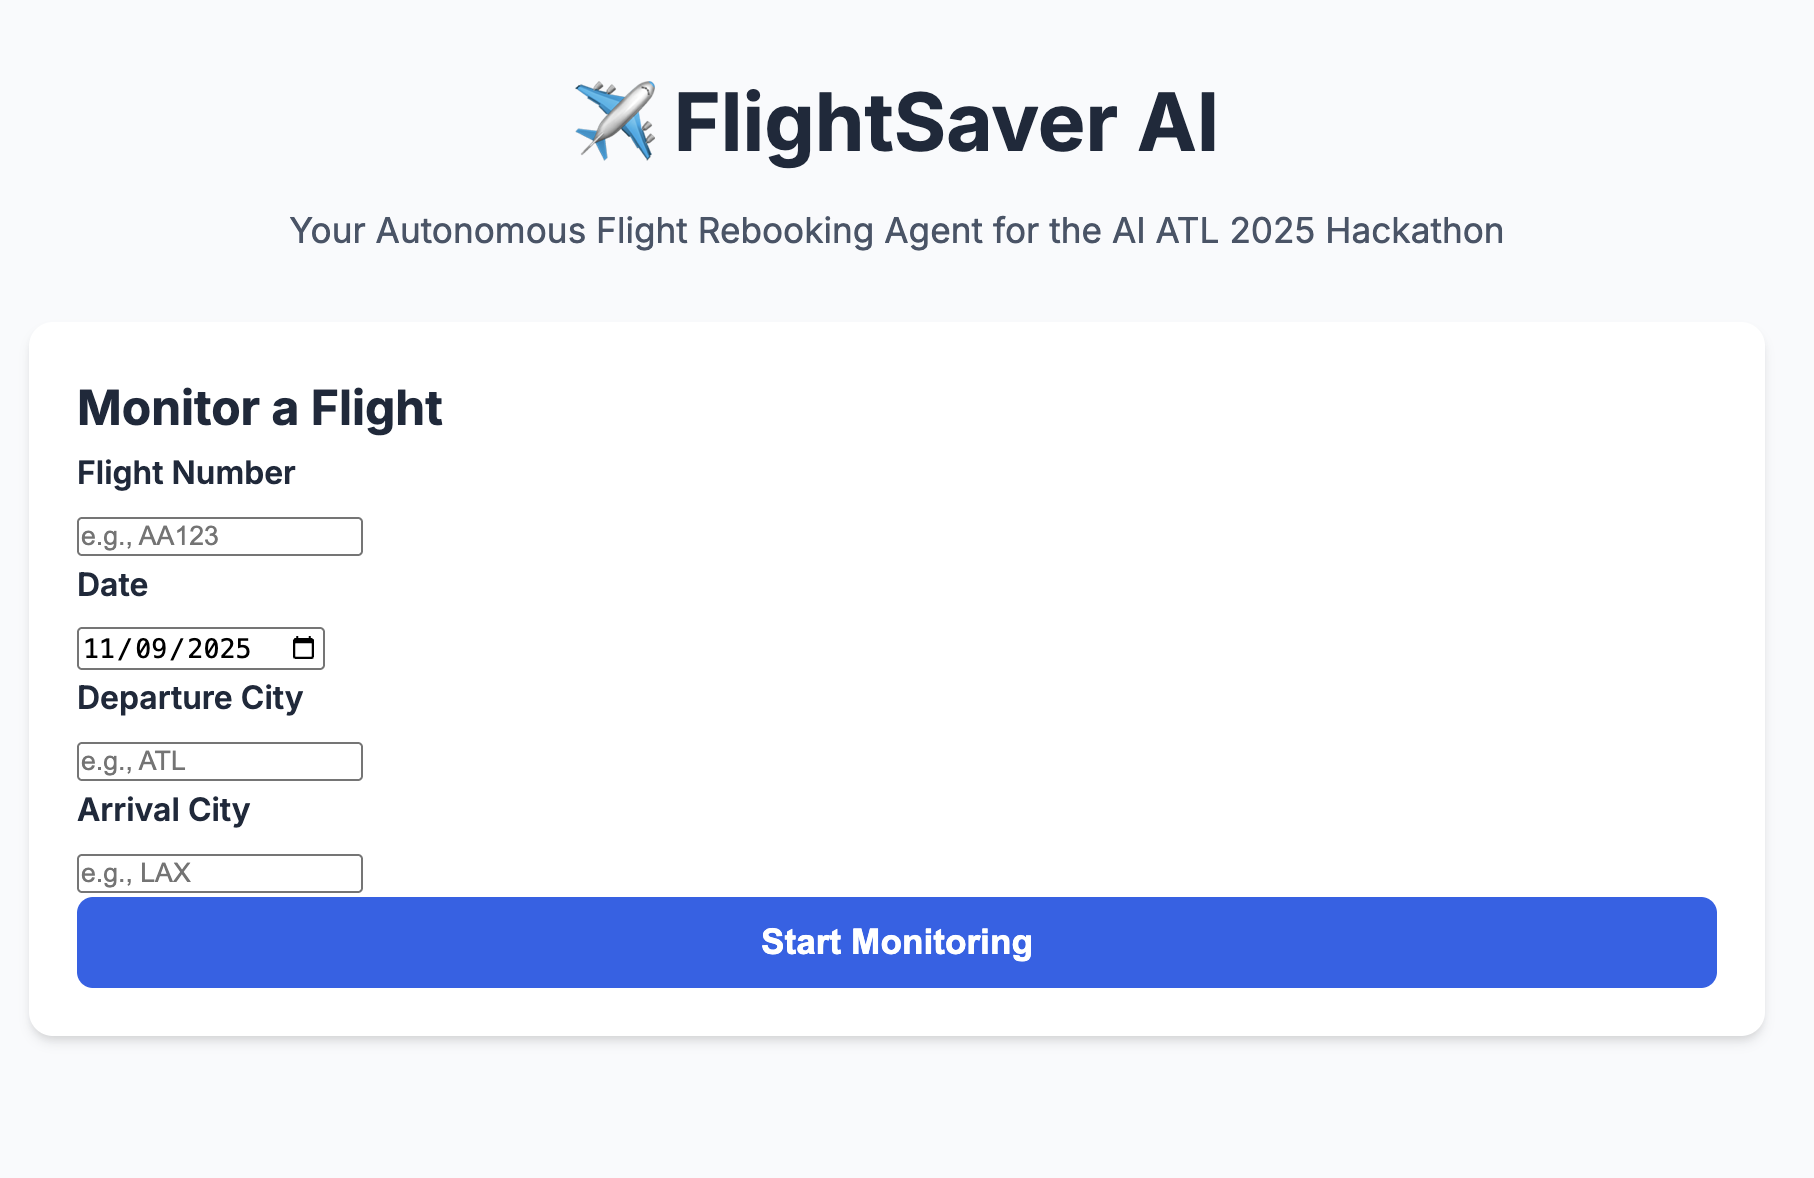Open the calendar picker in Date field
Image resolution: width=1814 pixels, height=1178 pixels.
pyautogui.click(x=303, y=648)
